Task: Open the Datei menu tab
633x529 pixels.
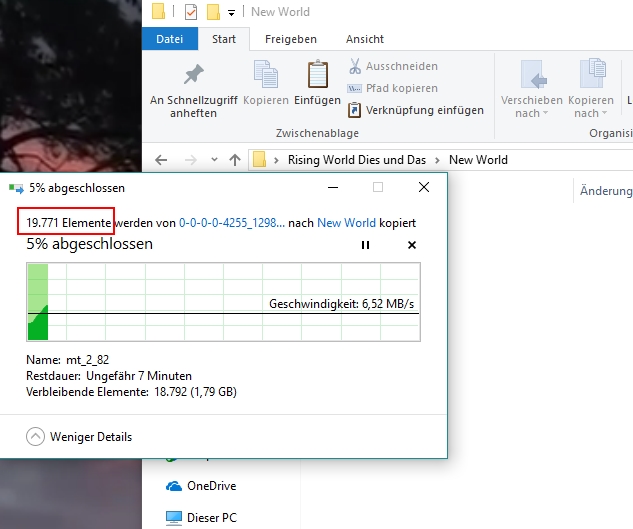Action: click(x=170, y=39)
